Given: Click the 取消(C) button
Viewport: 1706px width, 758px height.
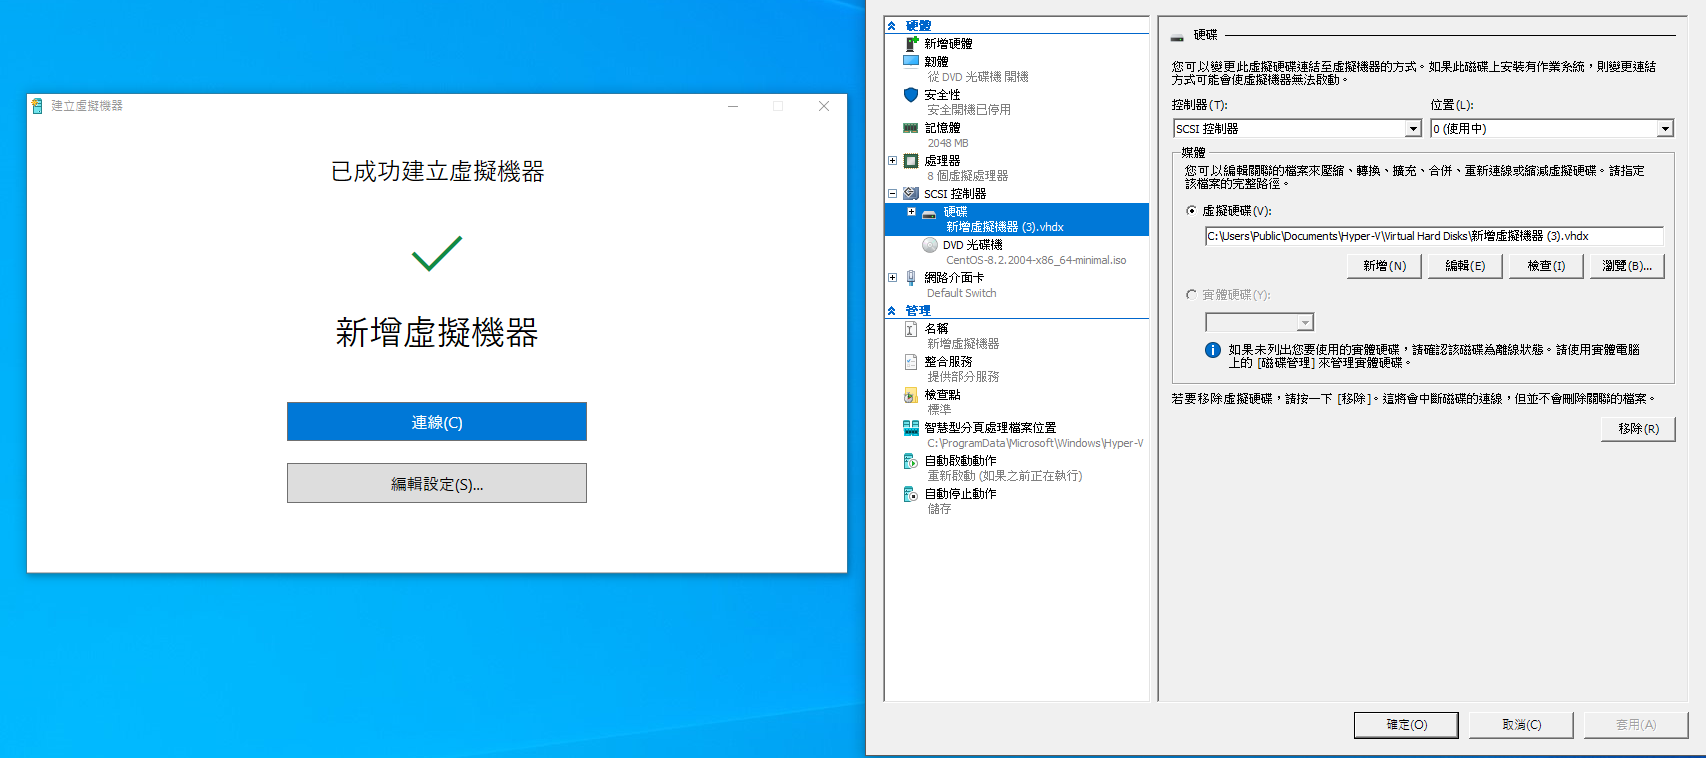Looking at the screenshot, I should click(1521, 725).
